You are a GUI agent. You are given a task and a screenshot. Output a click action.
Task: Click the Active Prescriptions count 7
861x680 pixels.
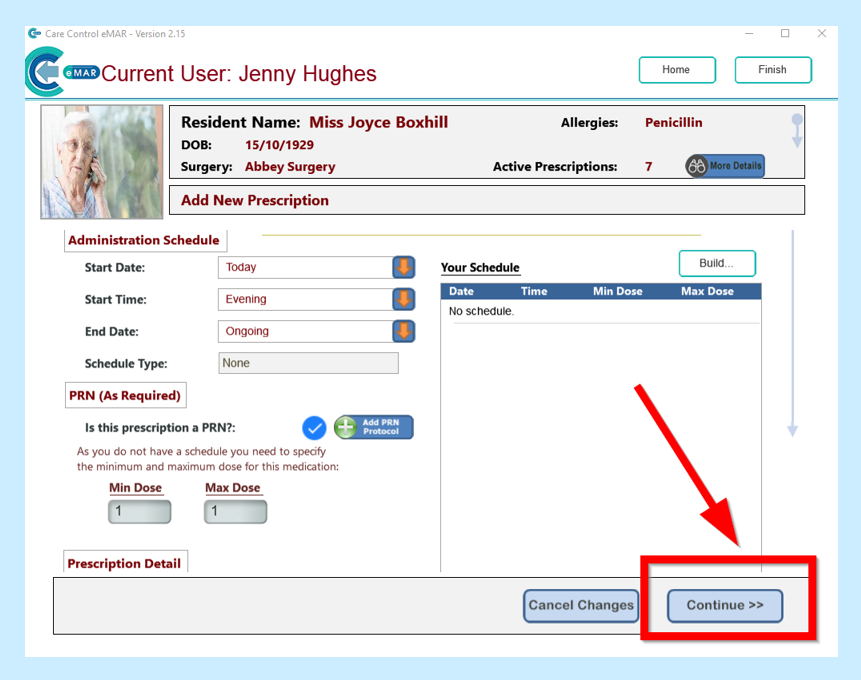pos(648,166)
